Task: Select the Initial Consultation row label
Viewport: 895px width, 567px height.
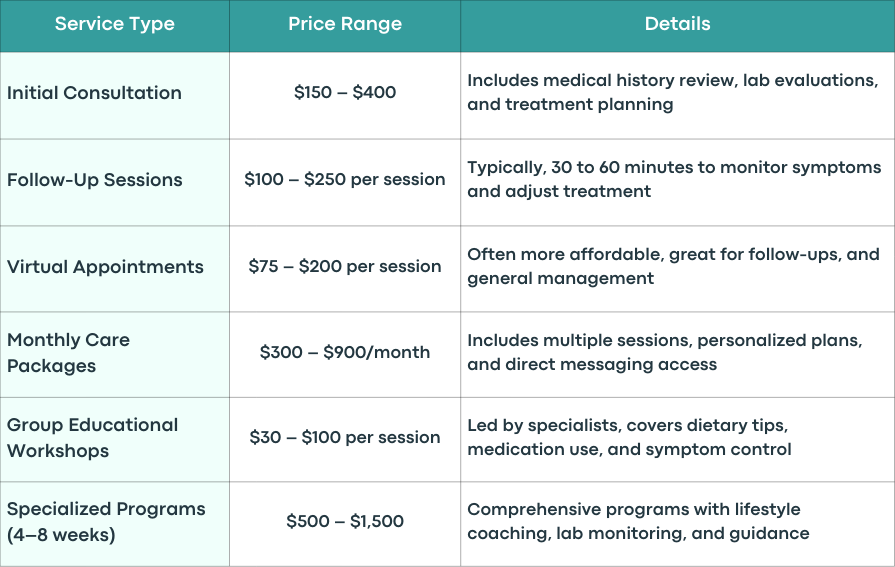Action: 94,93
